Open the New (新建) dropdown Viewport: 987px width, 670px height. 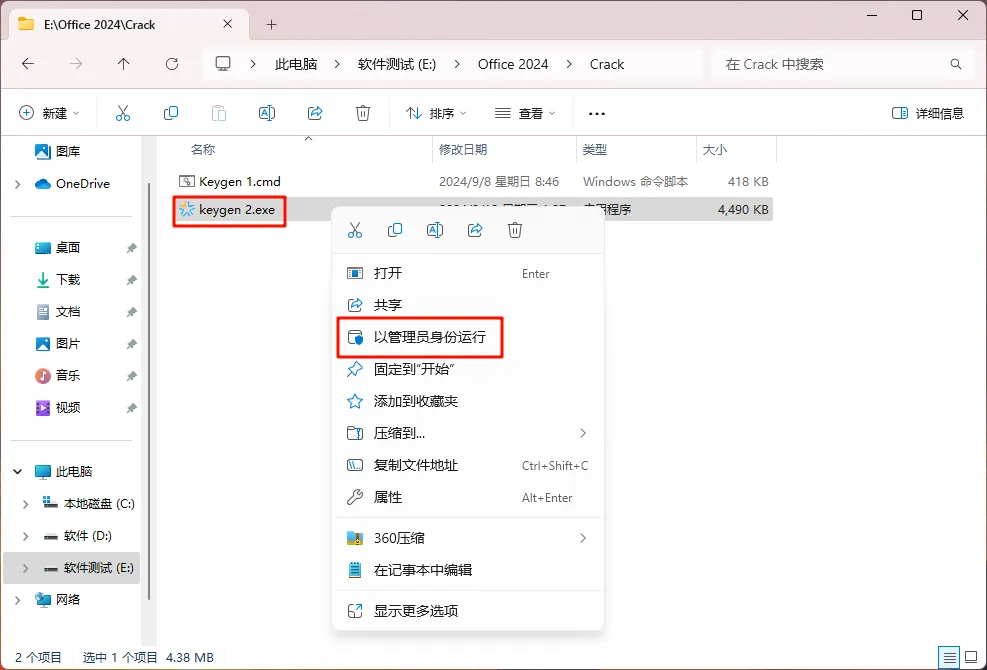tap(49, 113)
